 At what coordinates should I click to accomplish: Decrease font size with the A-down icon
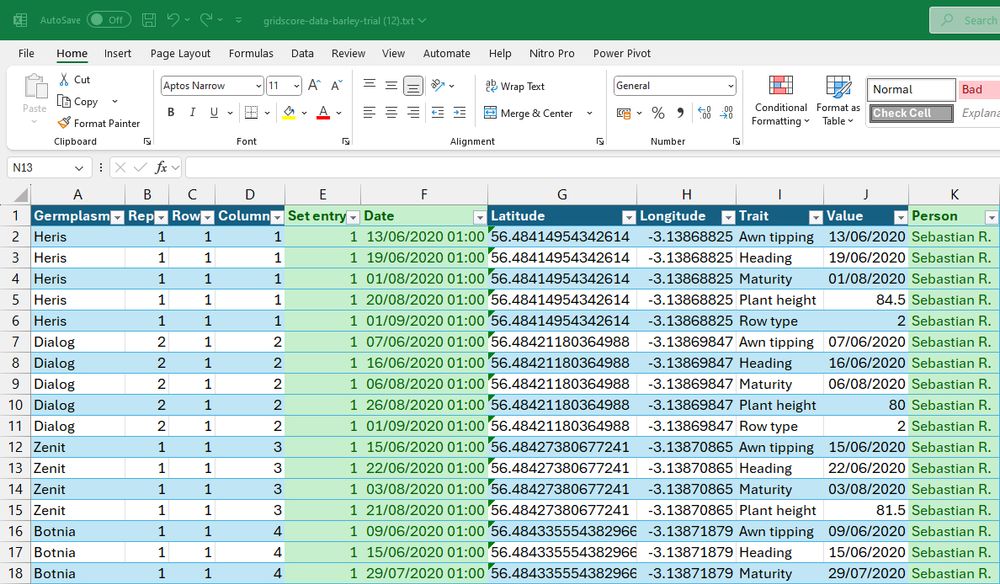tap(336, 85)
